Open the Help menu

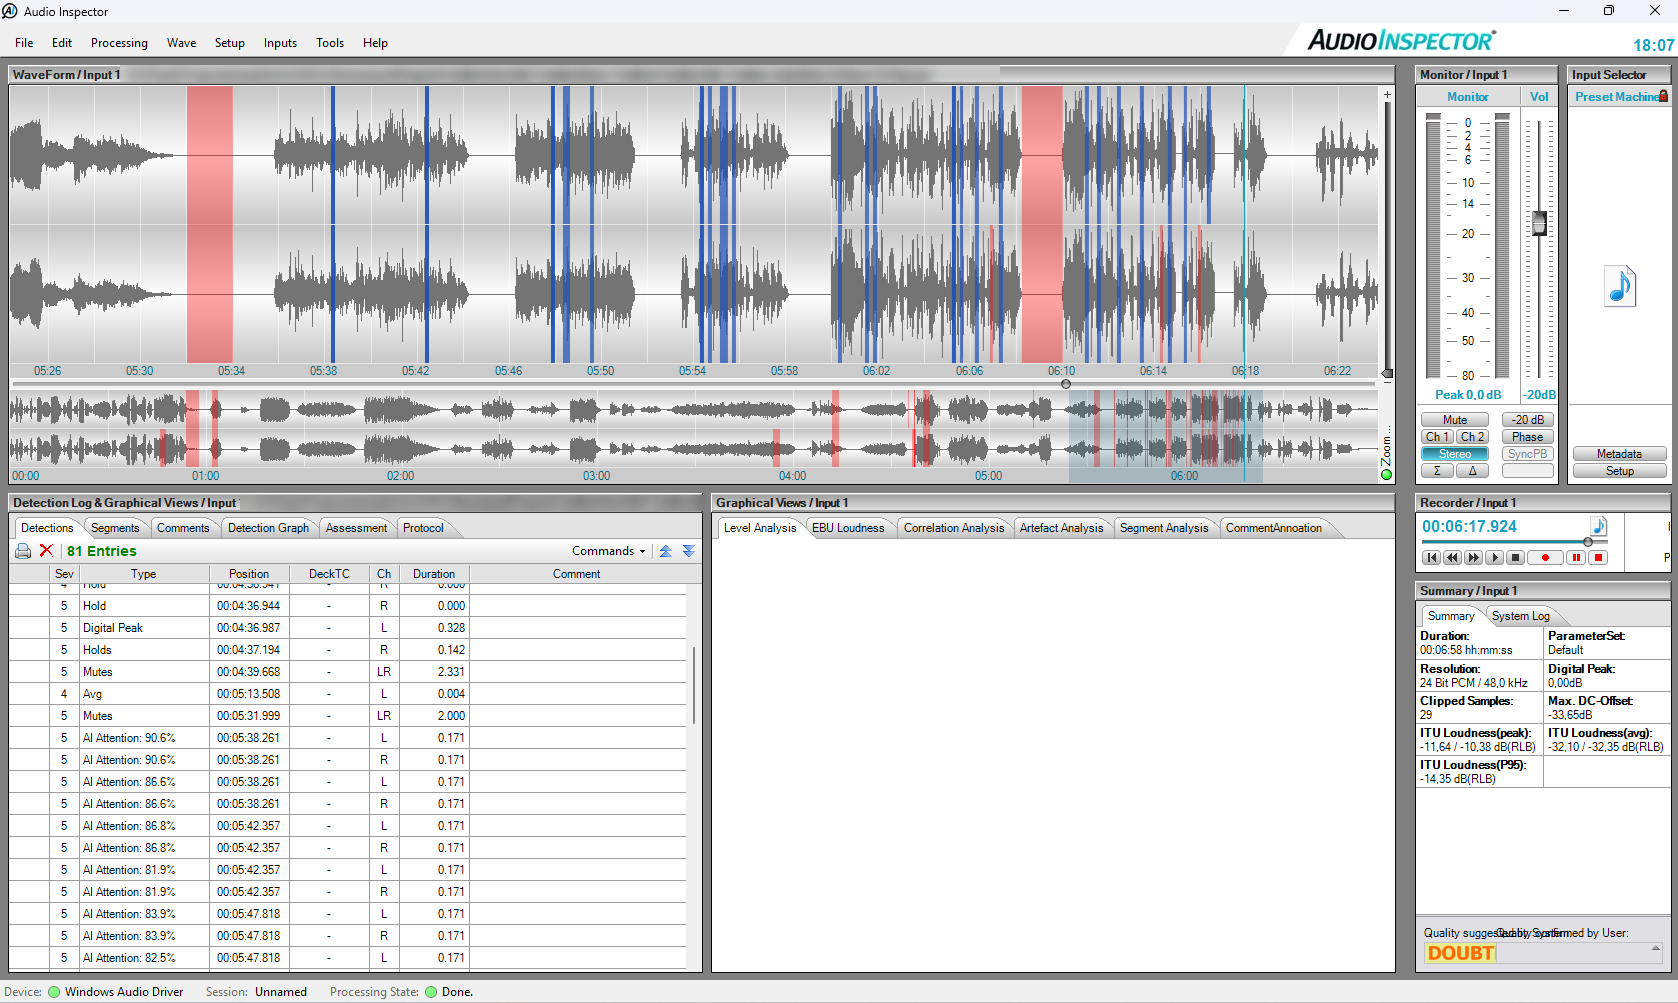click(375, 43)
